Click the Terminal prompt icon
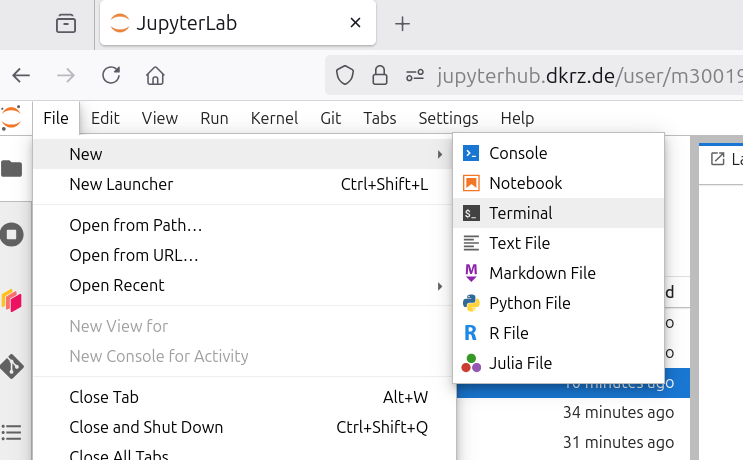 tap(471, 213)
